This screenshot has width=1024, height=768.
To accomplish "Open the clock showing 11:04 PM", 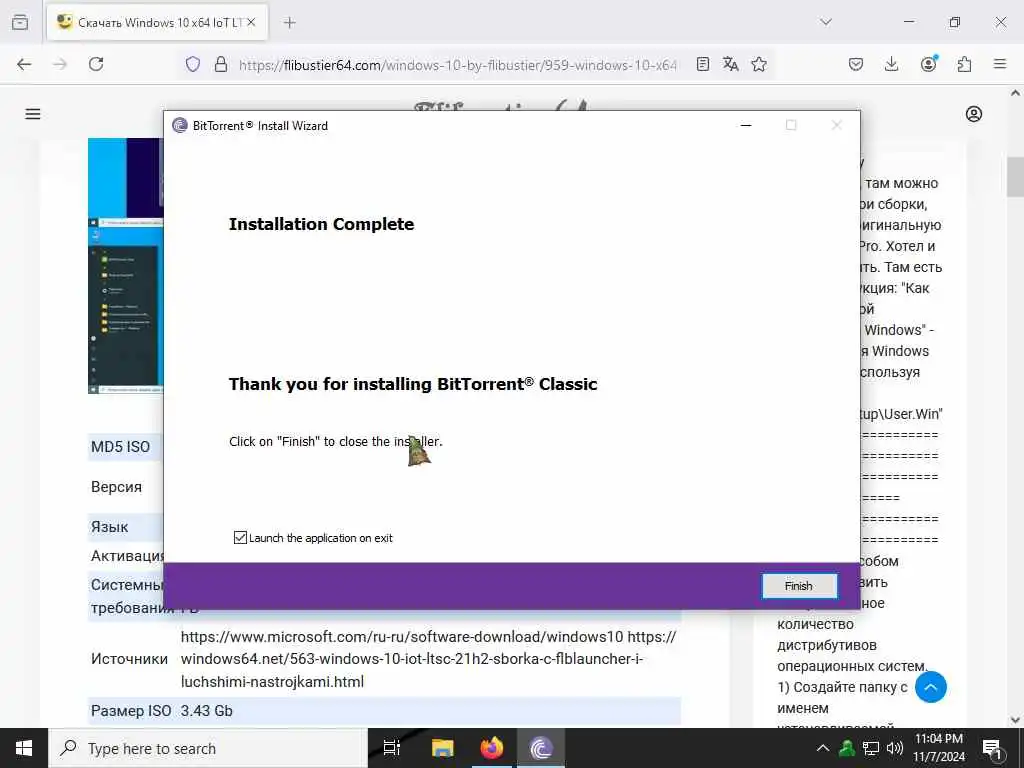I will (938, 748).
